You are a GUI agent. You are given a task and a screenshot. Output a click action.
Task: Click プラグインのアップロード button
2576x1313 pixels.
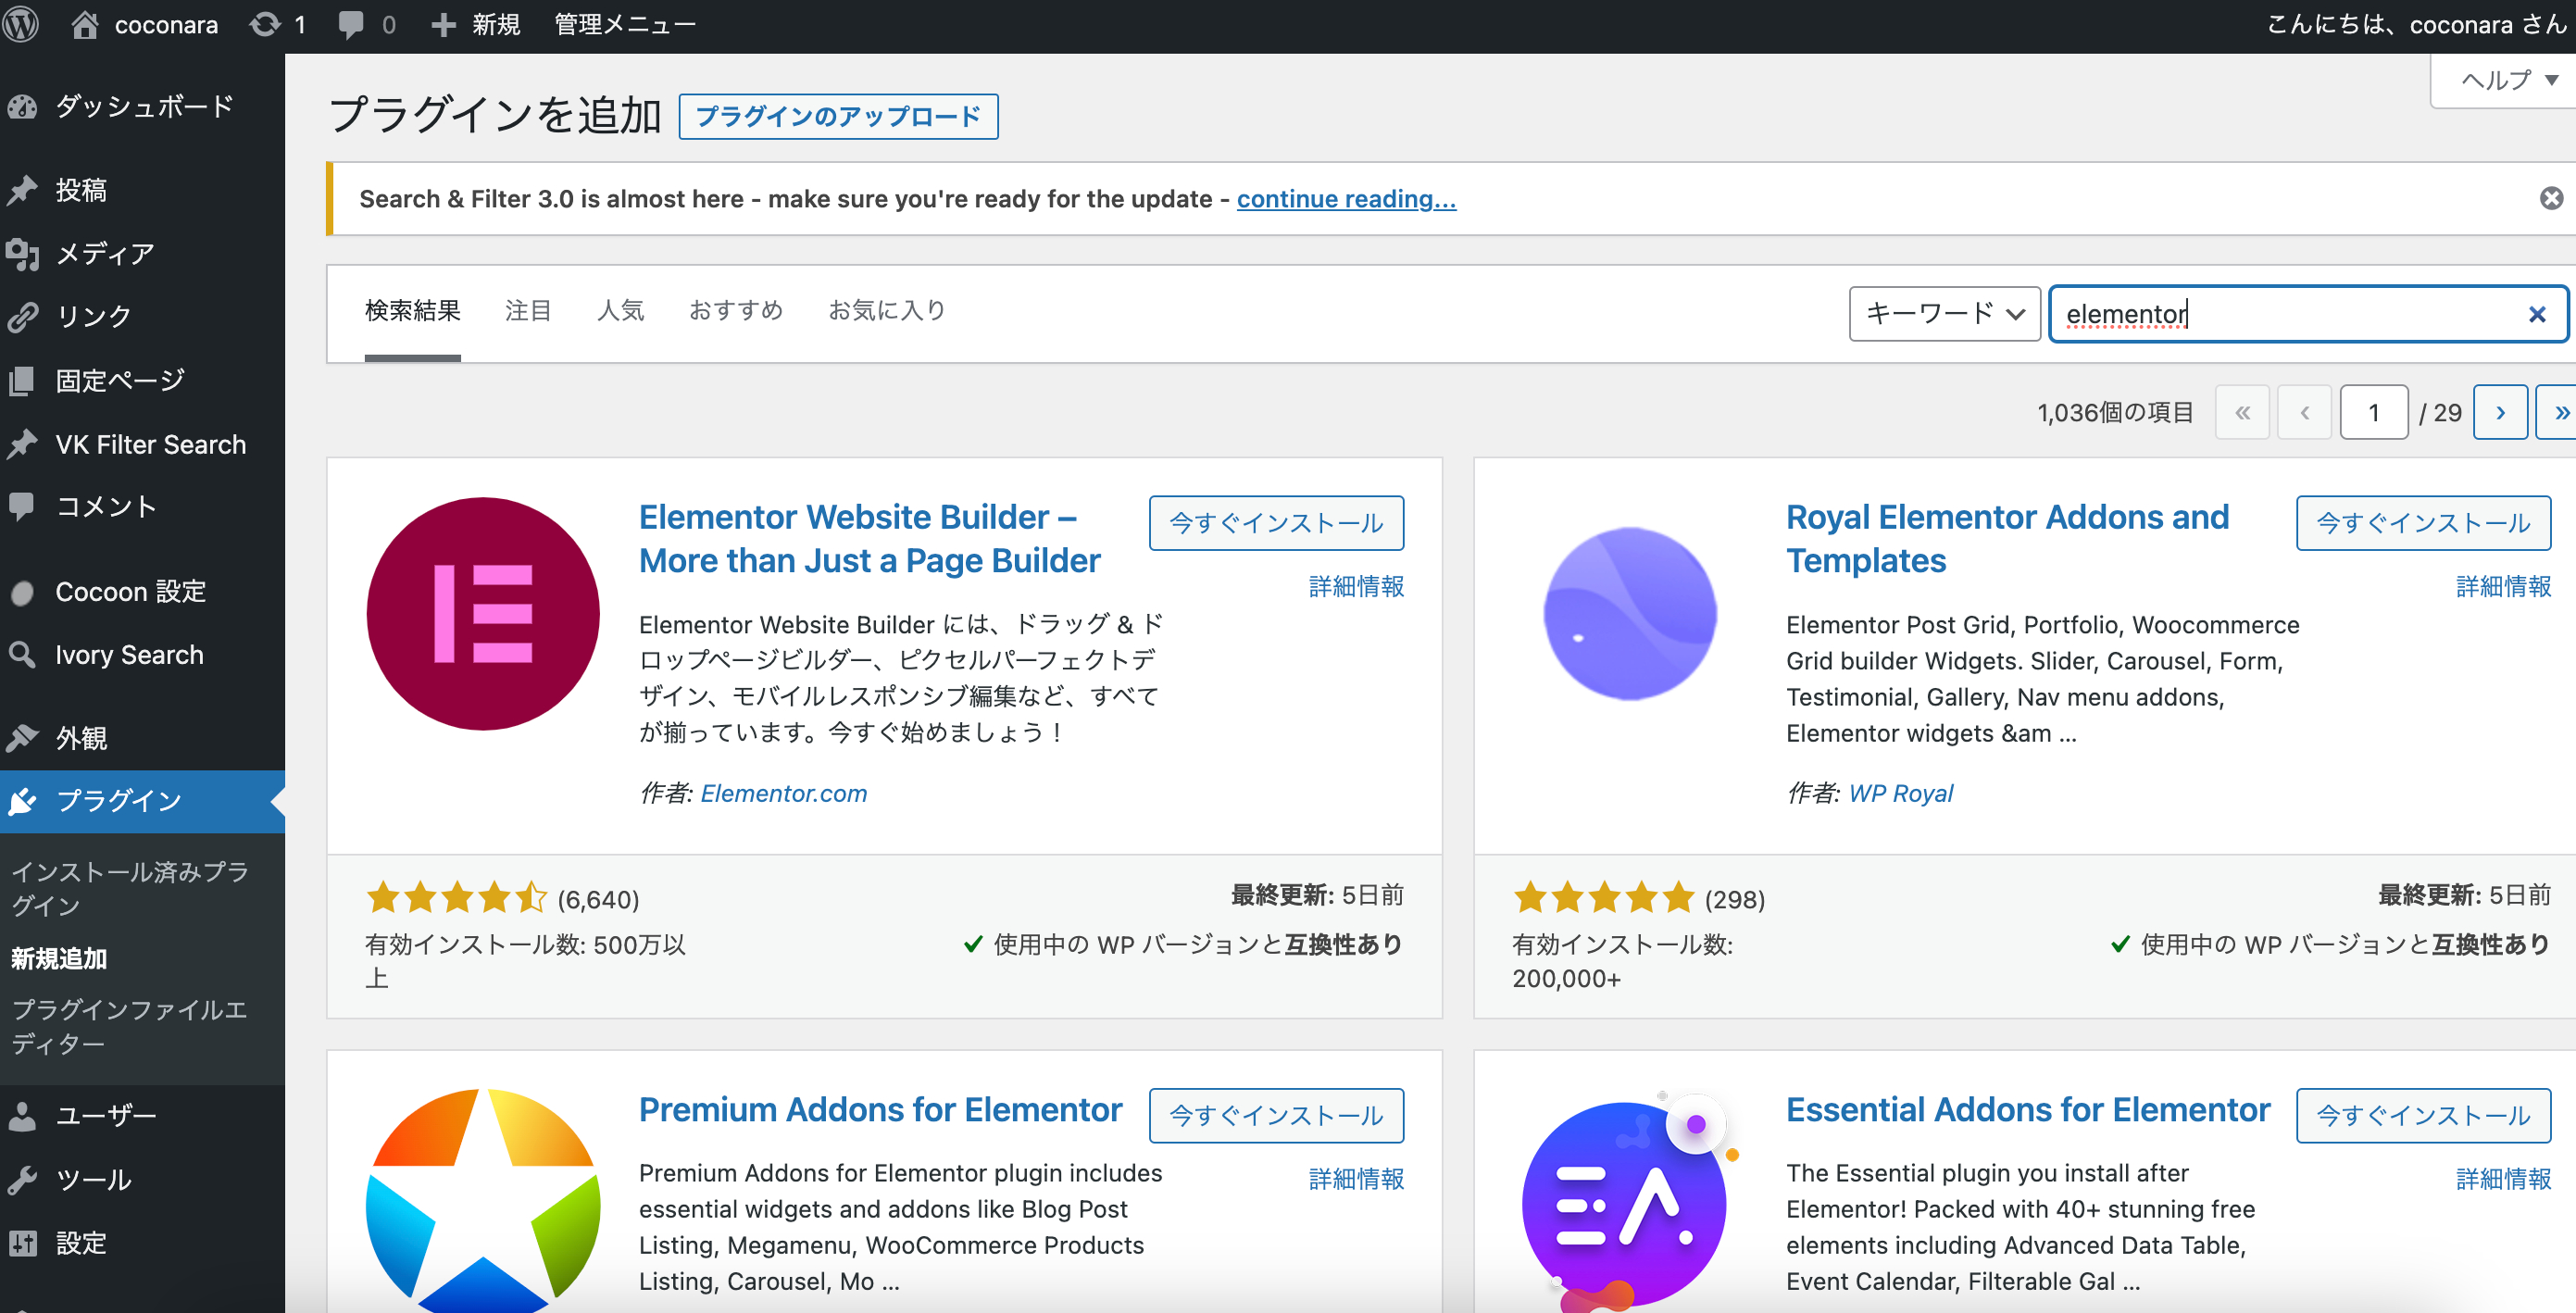click(x=838, y=117)
